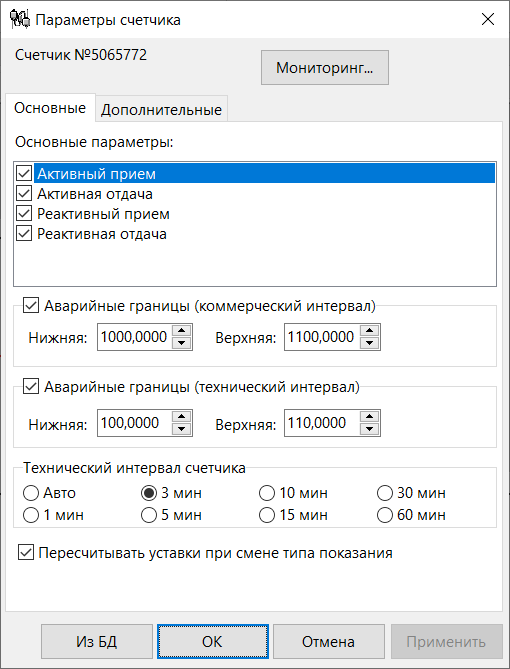Decrease the technical upper limit with down arrow
Viewport: 510px width, 669px height.
pyautogui.click(x=370, y=429)
